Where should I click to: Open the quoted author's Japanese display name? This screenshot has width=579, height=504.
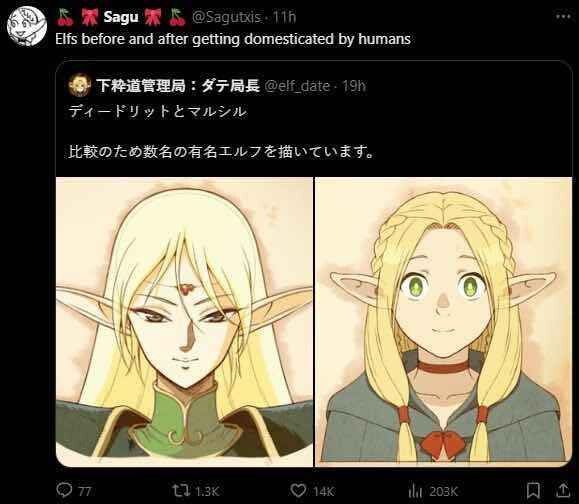[178, 86]
